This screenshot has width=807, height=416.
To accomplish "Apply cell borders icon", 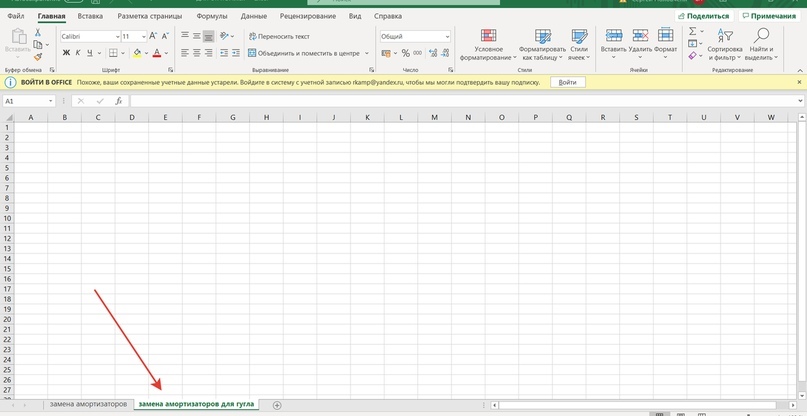I will click(113, 53).
